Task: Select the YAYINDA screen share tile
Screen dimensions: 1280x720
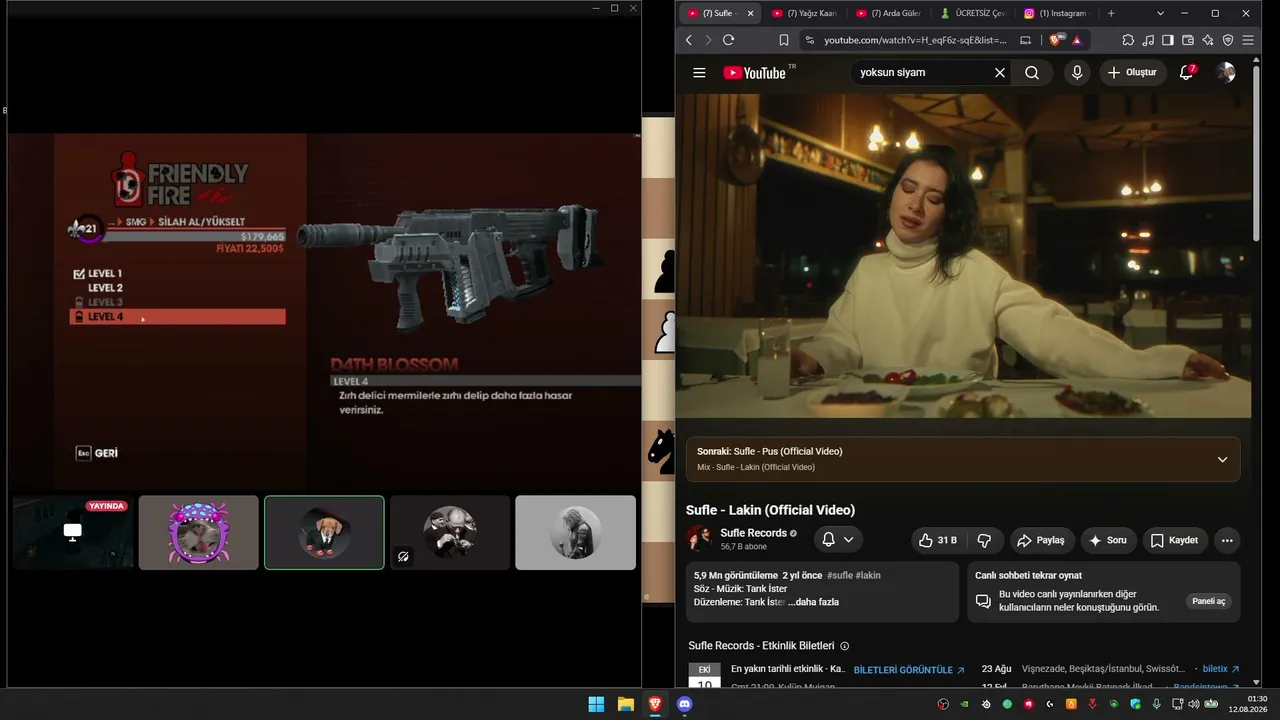Action: [73, 532]
